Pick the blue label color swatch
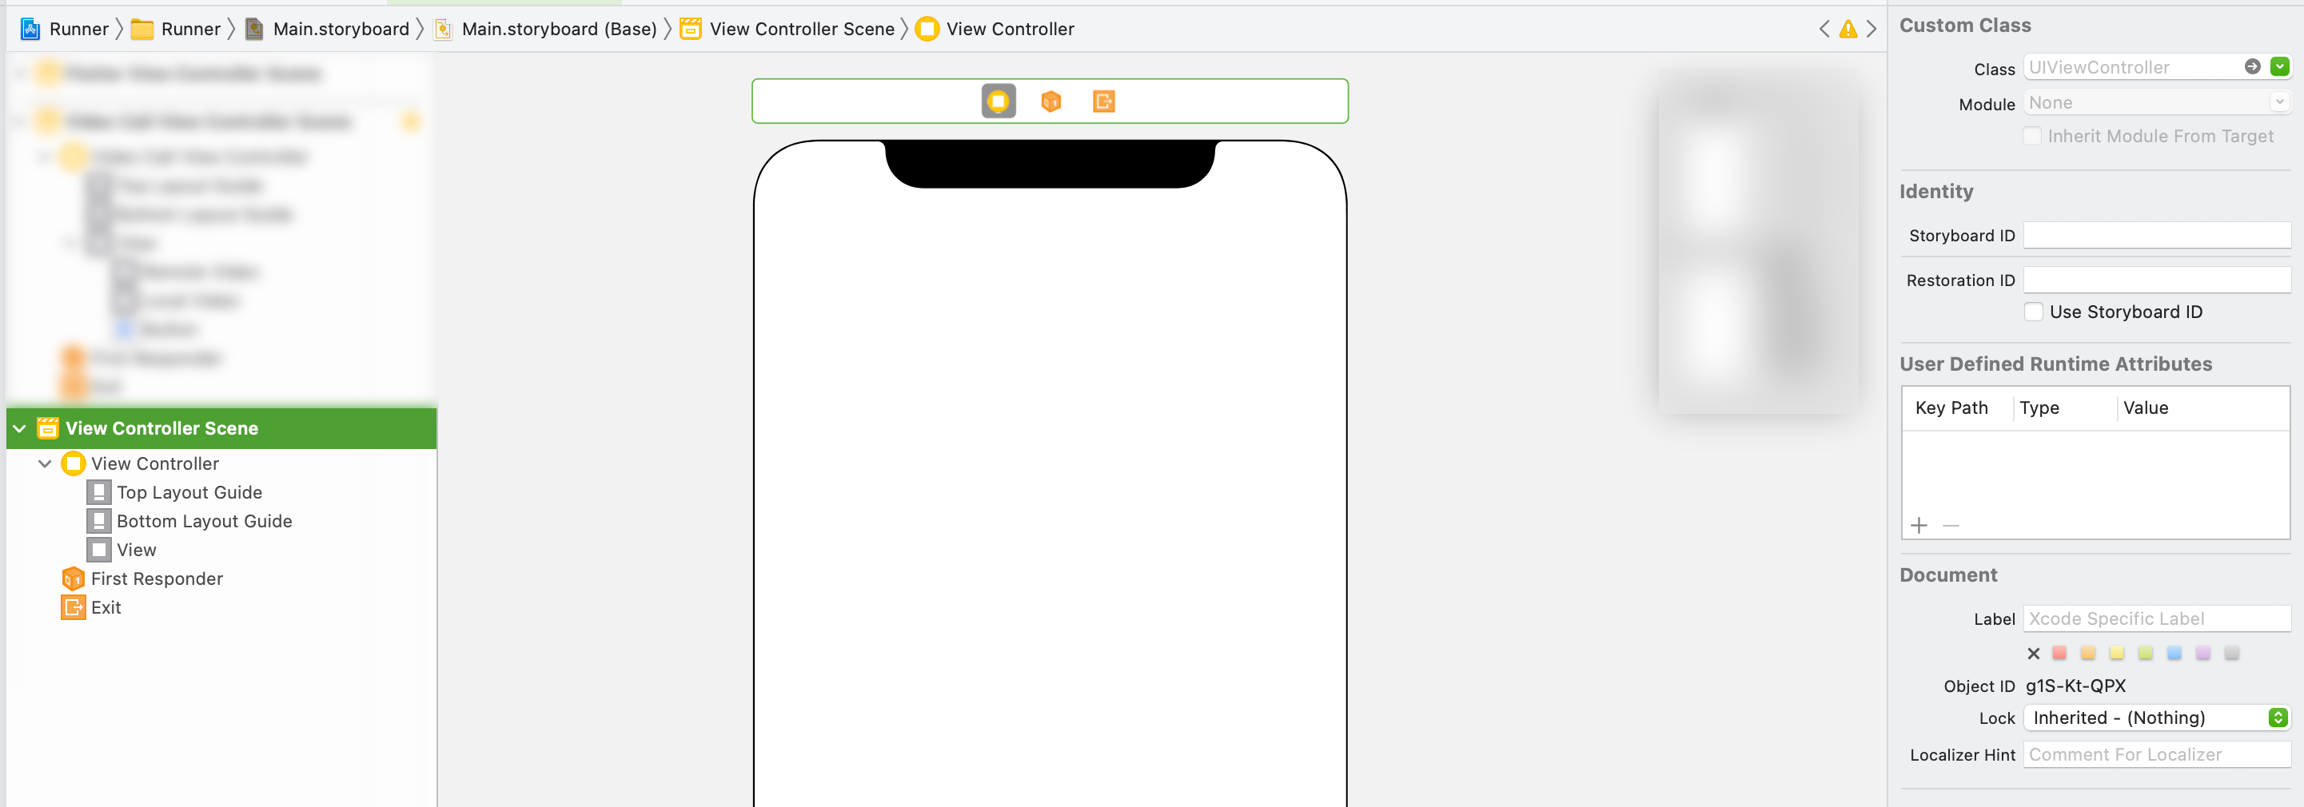The image size is (2304, 807). point(2174,654)
